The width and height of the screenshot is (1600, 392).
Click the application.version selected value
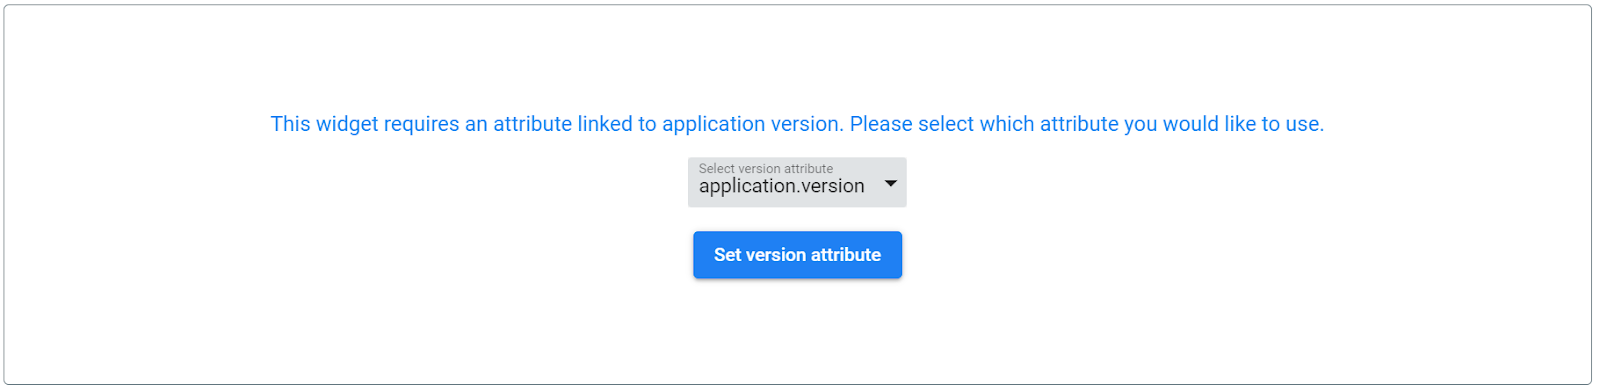(x=781, y=186)
